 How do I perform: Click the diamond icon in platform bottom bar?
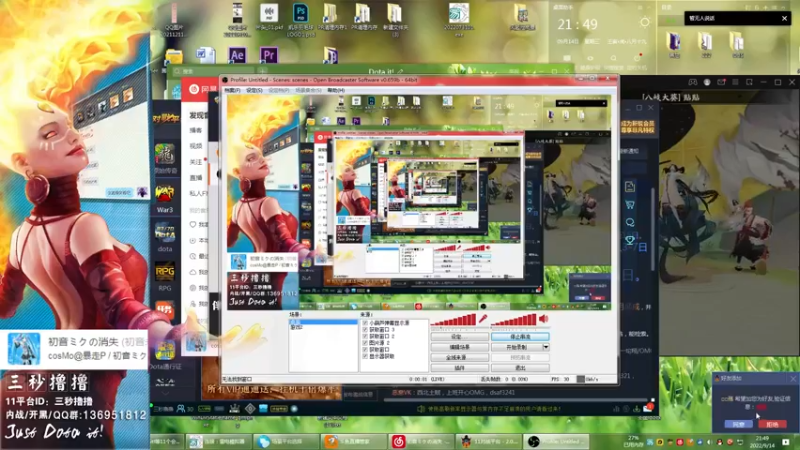(250, 409)
